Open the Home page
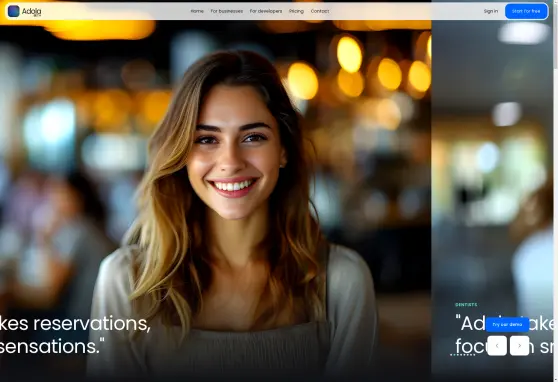This screenshot has width=558, height=382. [x=197, y=11]
